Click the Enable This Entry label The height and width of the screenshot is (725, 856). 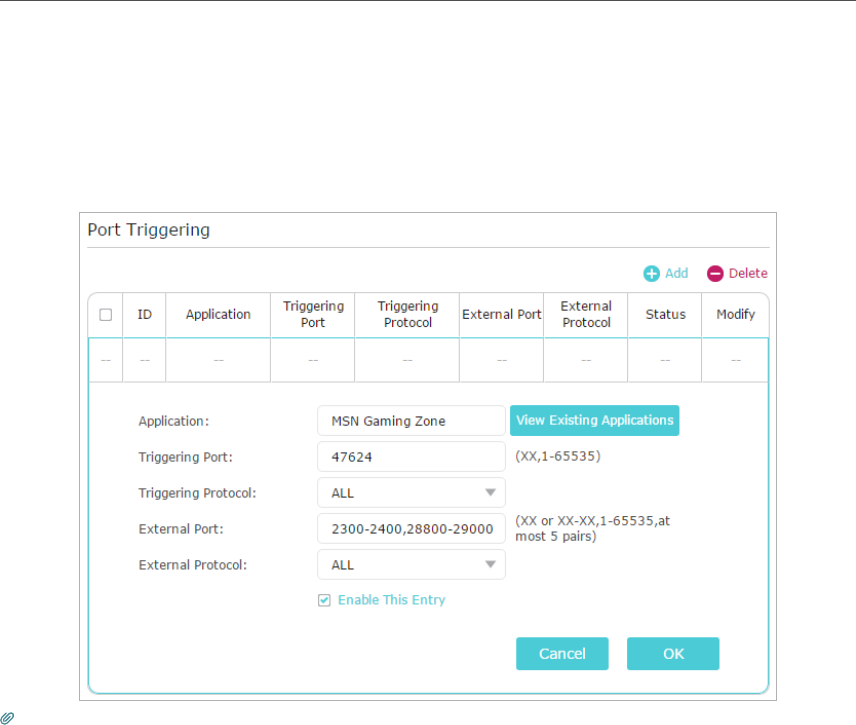click(x=391, y=600)
